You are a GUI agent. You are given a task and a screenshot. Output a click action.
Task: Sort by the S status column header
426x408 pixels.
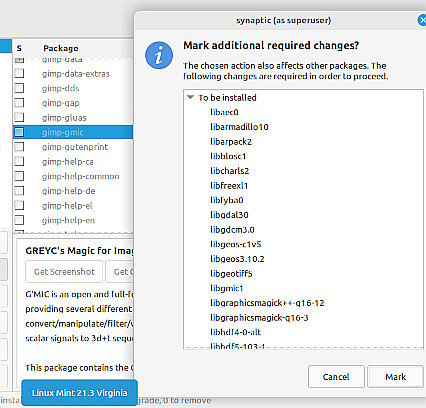[x=19, y=48]
